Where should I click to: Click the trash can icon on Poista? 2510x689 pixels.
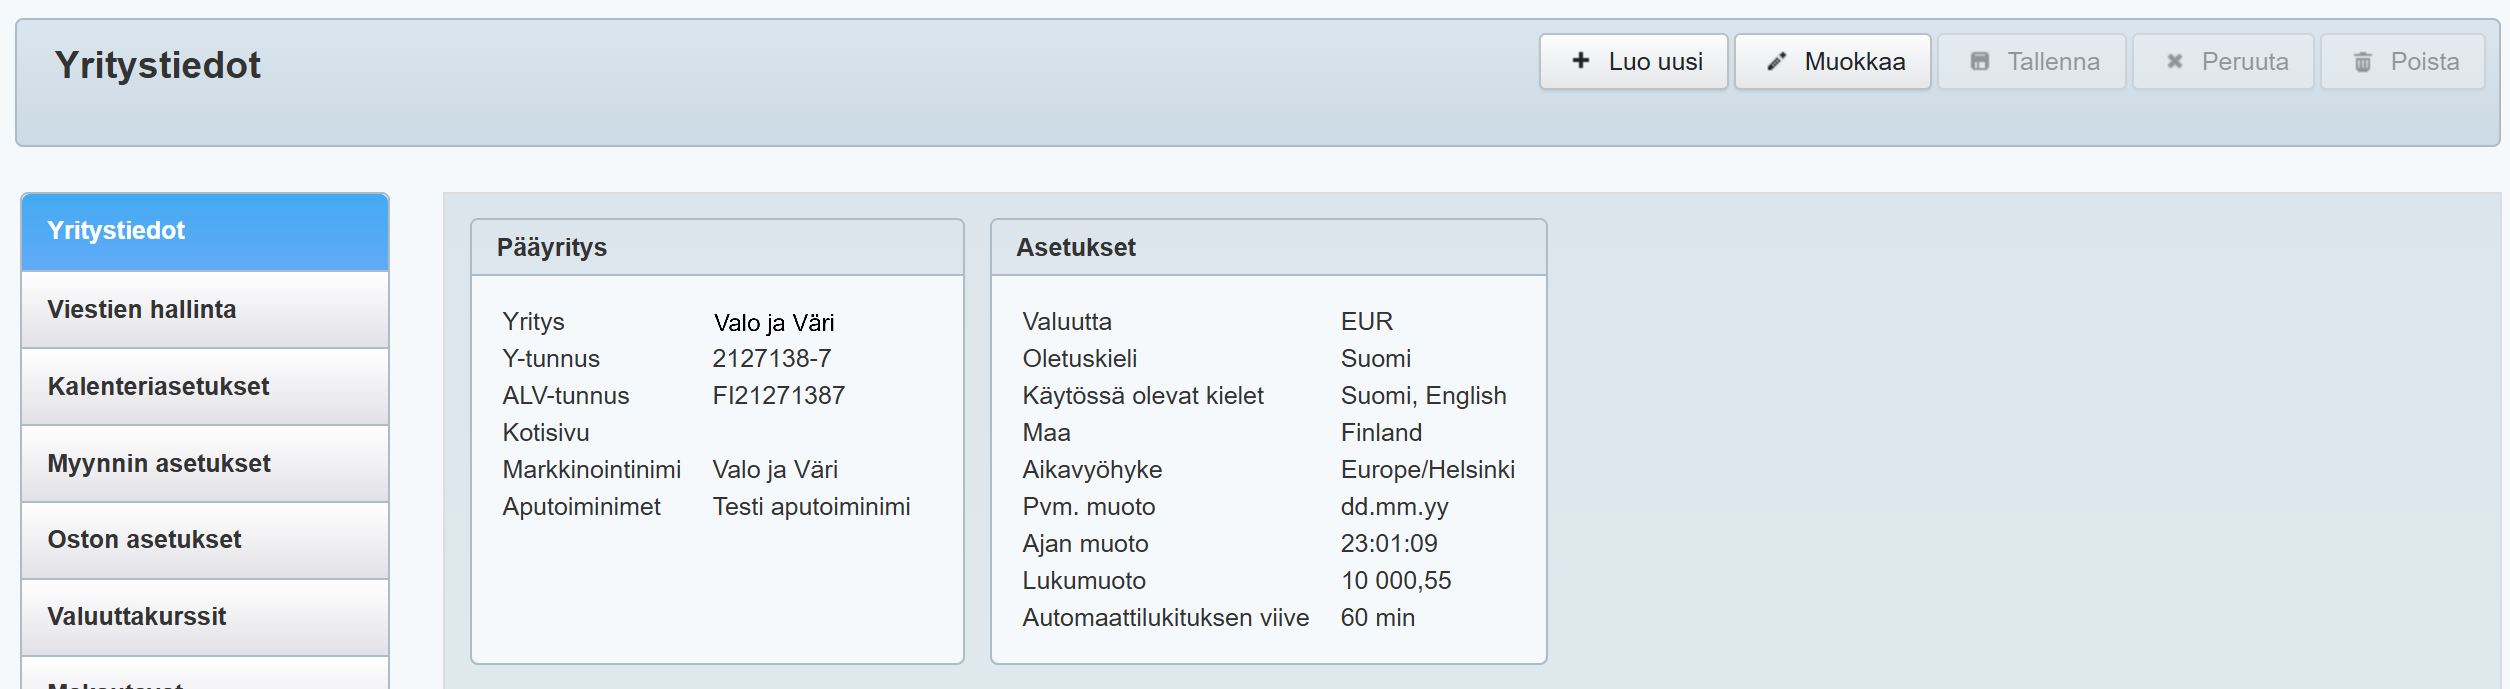click(x=2362, y=62)
